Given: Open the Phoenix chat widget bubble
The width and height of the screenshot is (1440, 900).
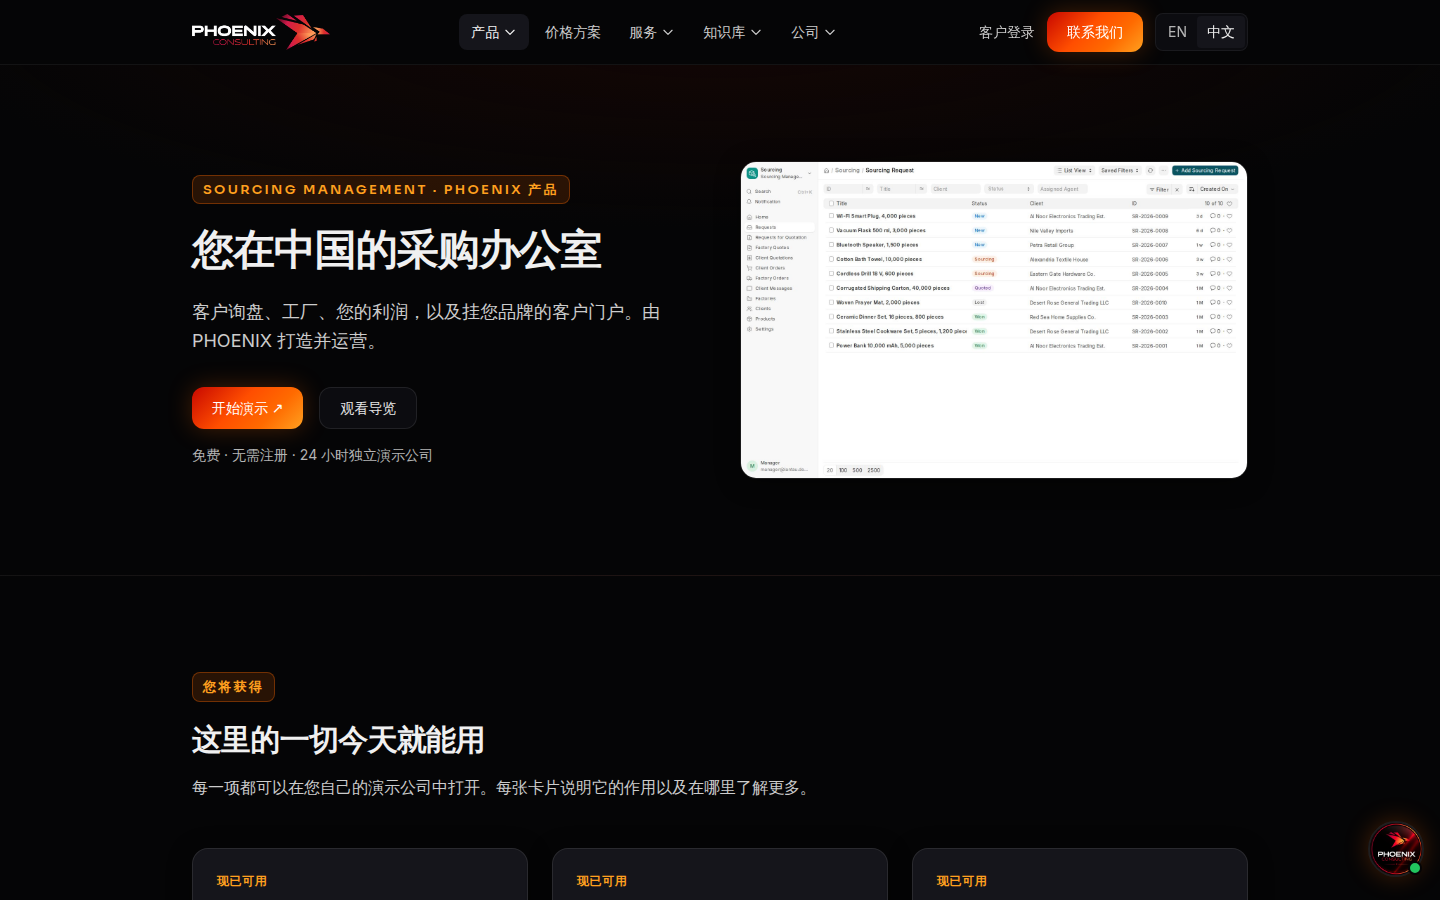Looking at the screenshot, I should [x=1395, y=849].
